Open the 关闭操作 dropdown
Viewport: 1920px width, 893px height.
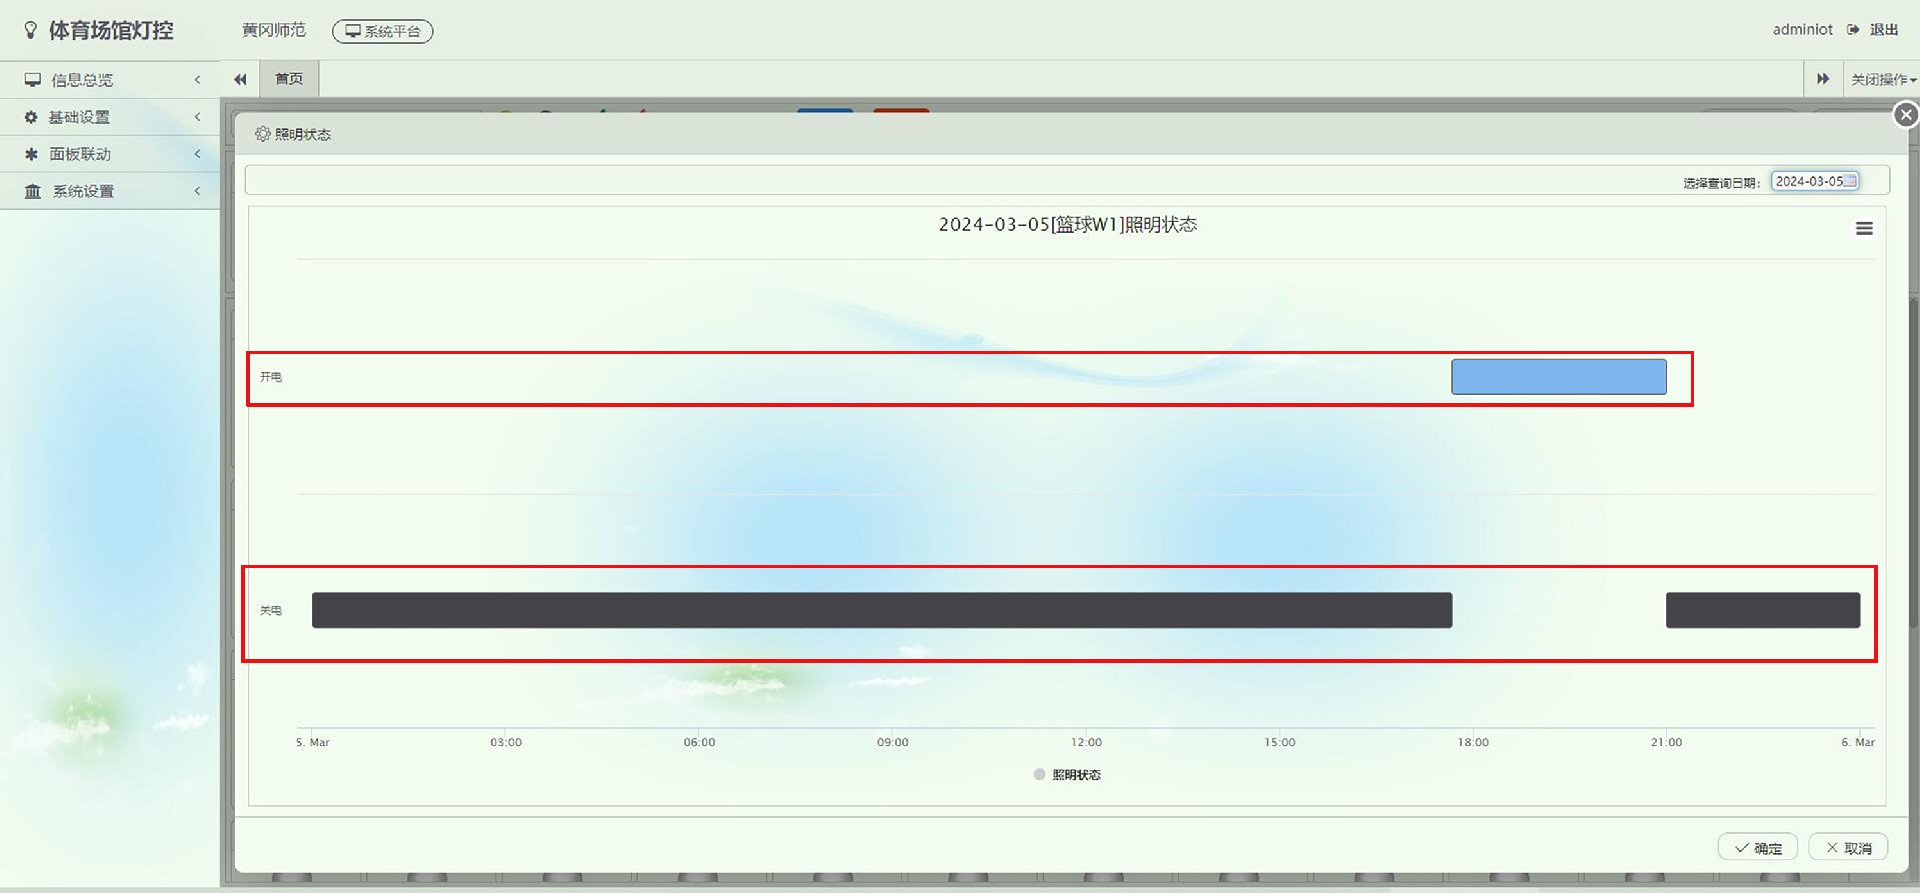pyautogui.click(x=1882, y=79)
